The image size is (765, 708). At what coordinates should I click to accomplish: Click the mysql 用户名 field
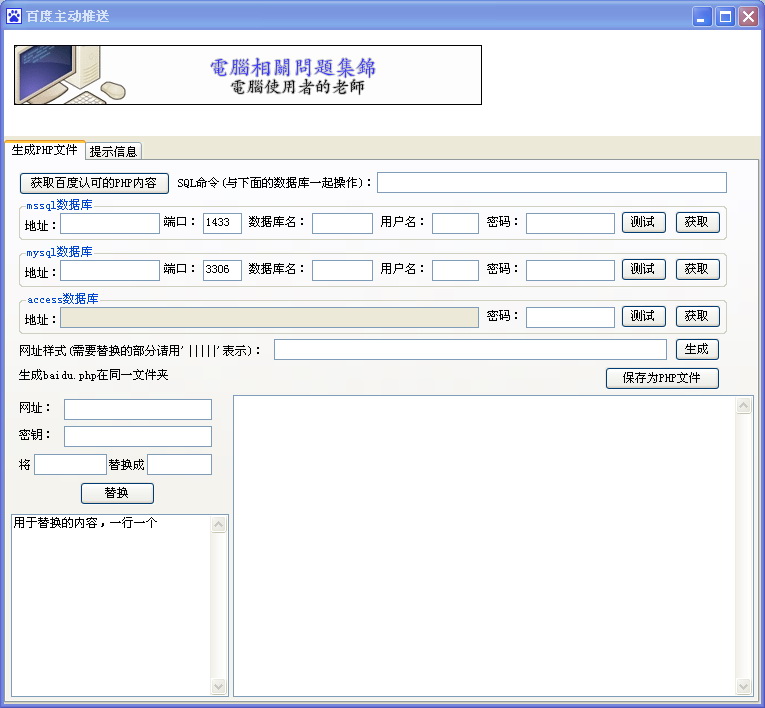click(455, 270)
